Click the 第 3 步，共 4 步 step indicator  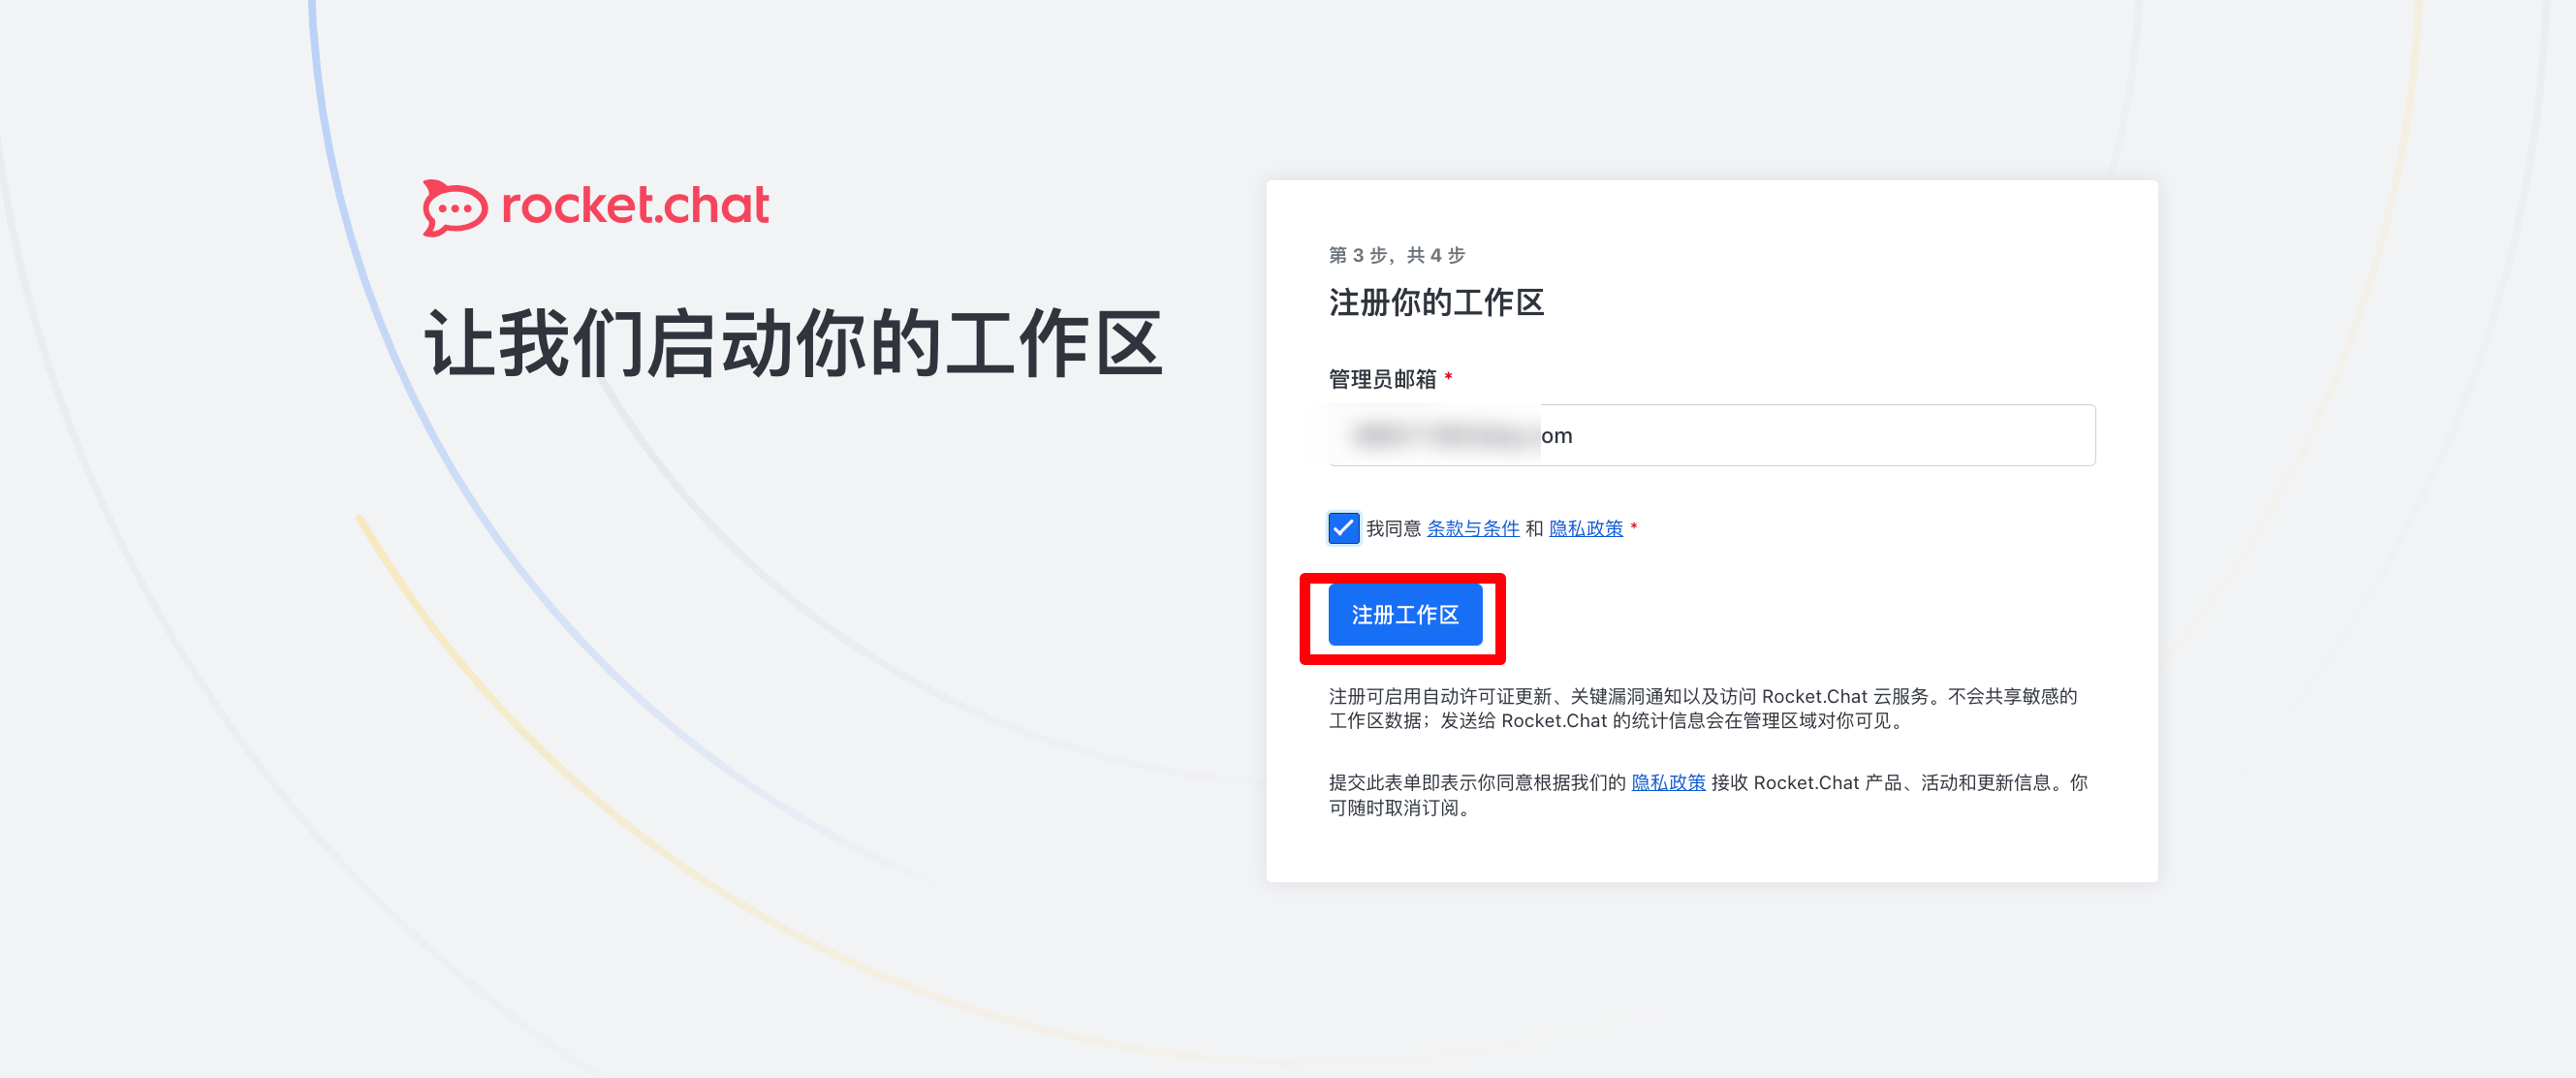[1396, 255]
